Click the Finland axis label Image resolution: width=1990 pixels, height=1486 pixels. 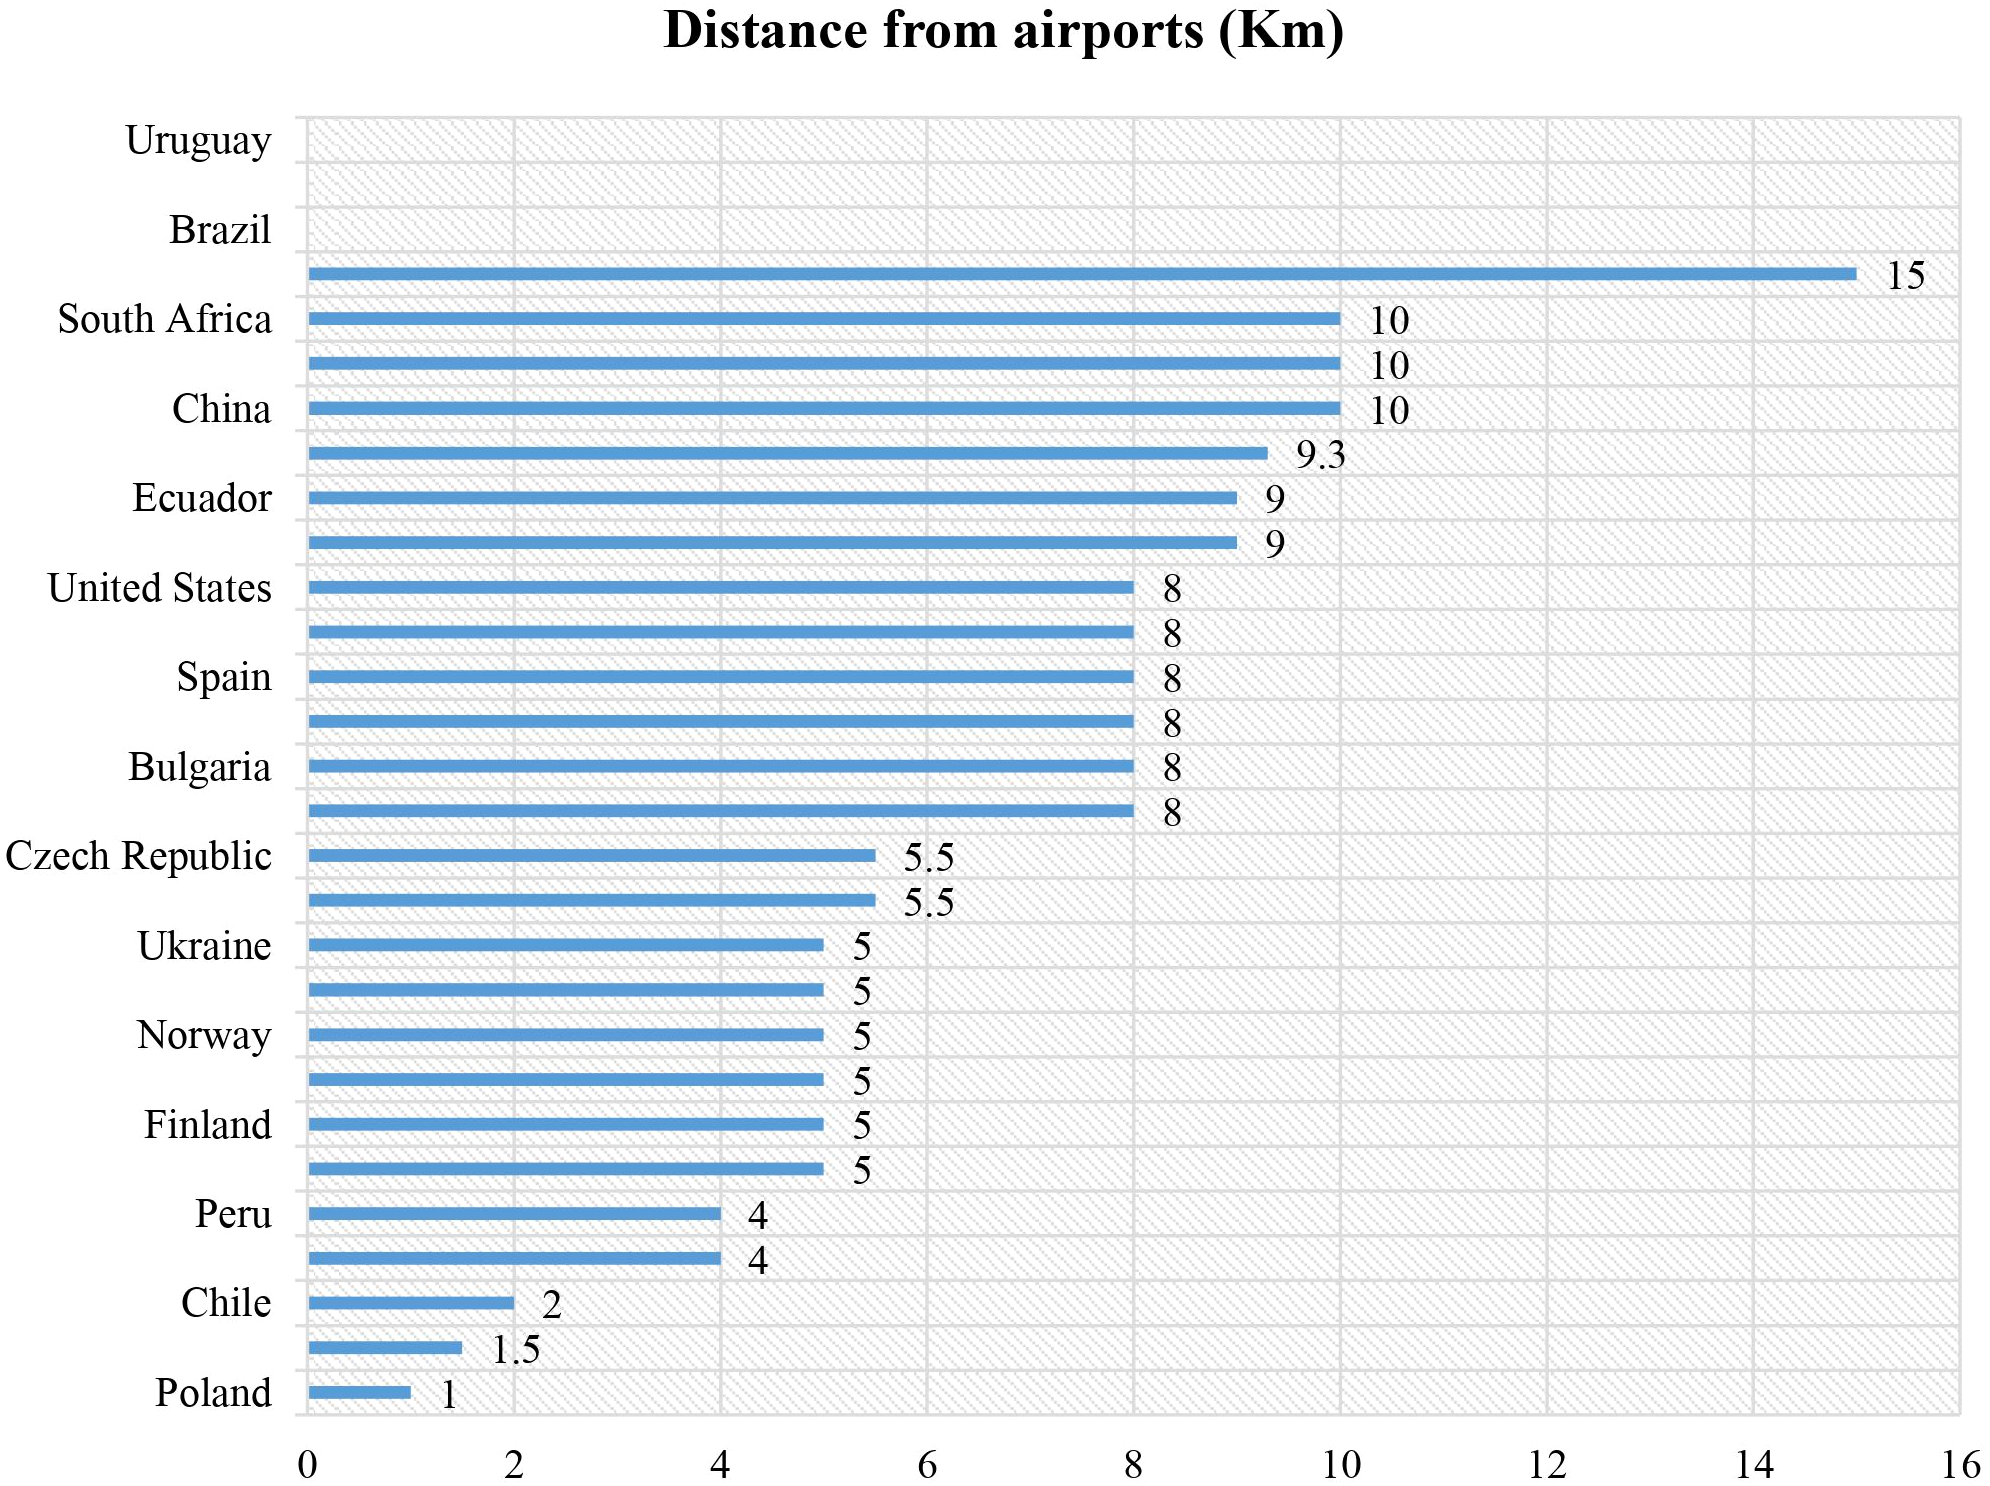[207, 1125]
